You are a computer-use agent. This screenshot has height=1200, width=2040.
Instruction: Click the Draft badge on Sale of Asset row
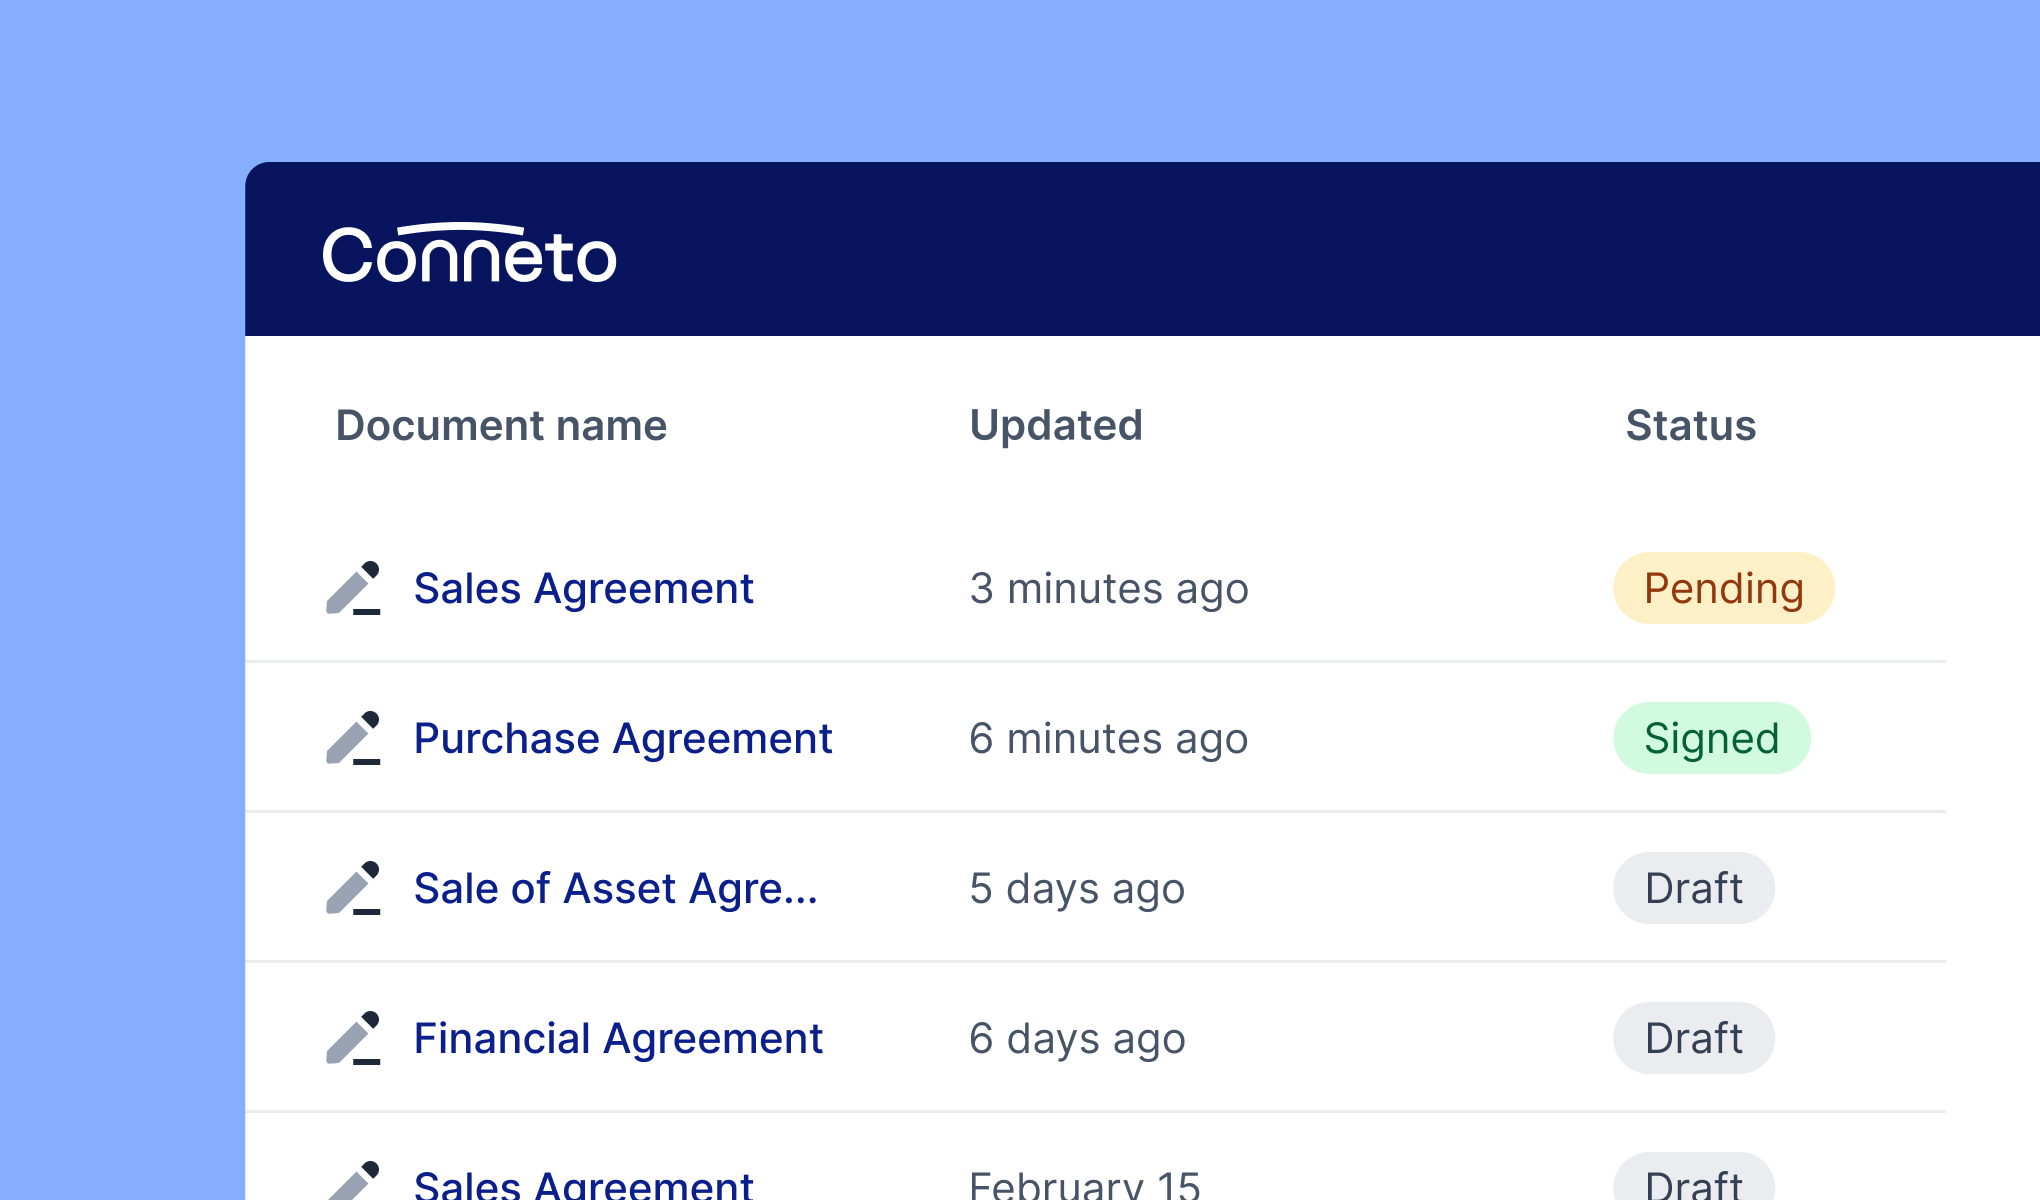1693,888
